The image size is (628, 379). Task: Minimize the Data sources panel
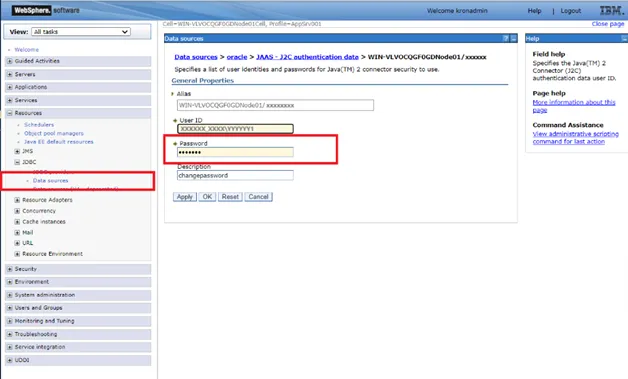(513, 38)
